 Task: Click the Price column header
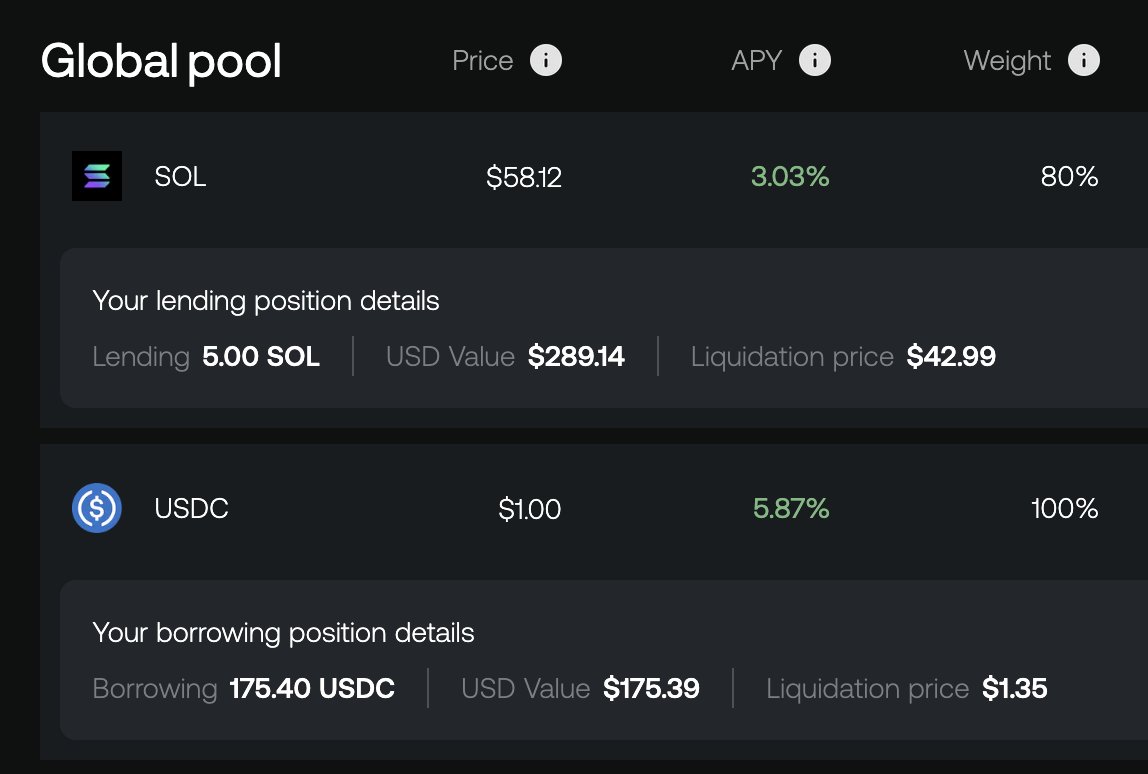coord(482,61)
